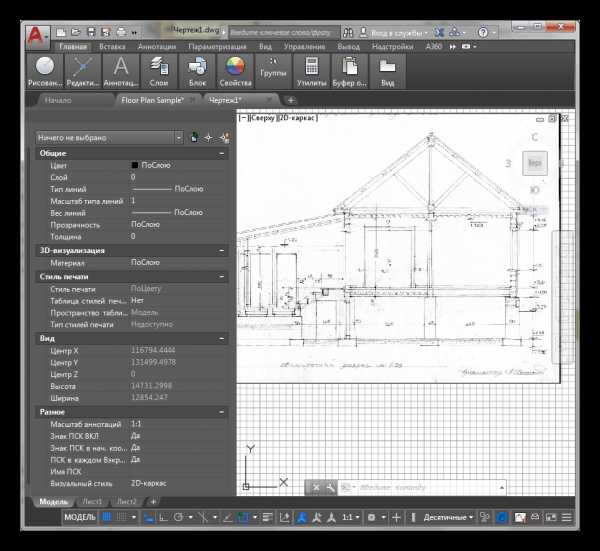
Task: Collapse the Общие properties section
Action: 221,153
